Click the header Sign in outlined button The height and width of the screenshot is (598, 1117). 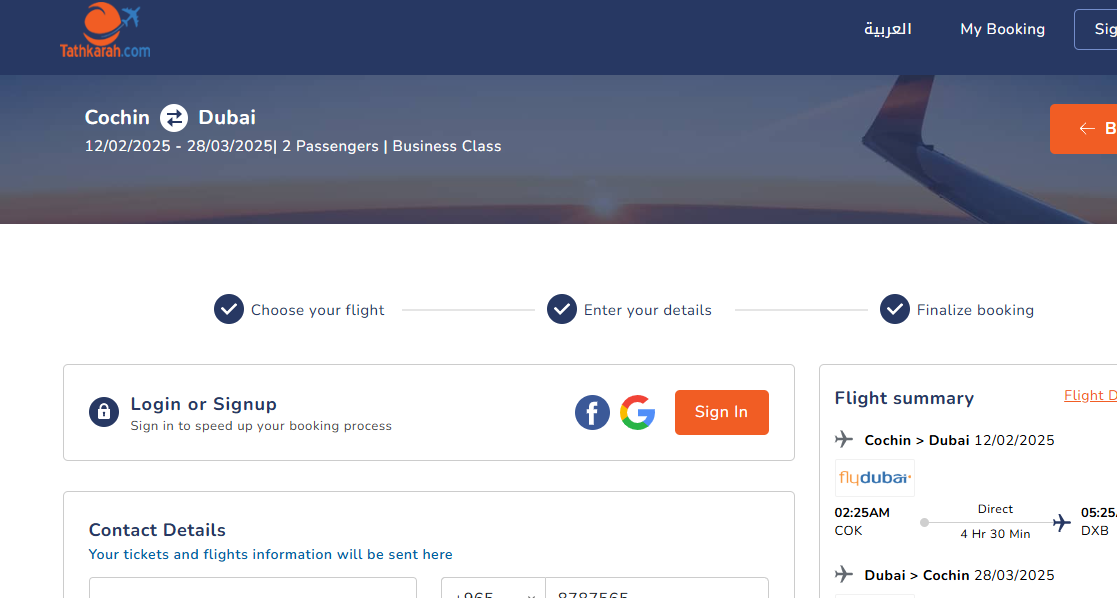[x=1096, y=29]
